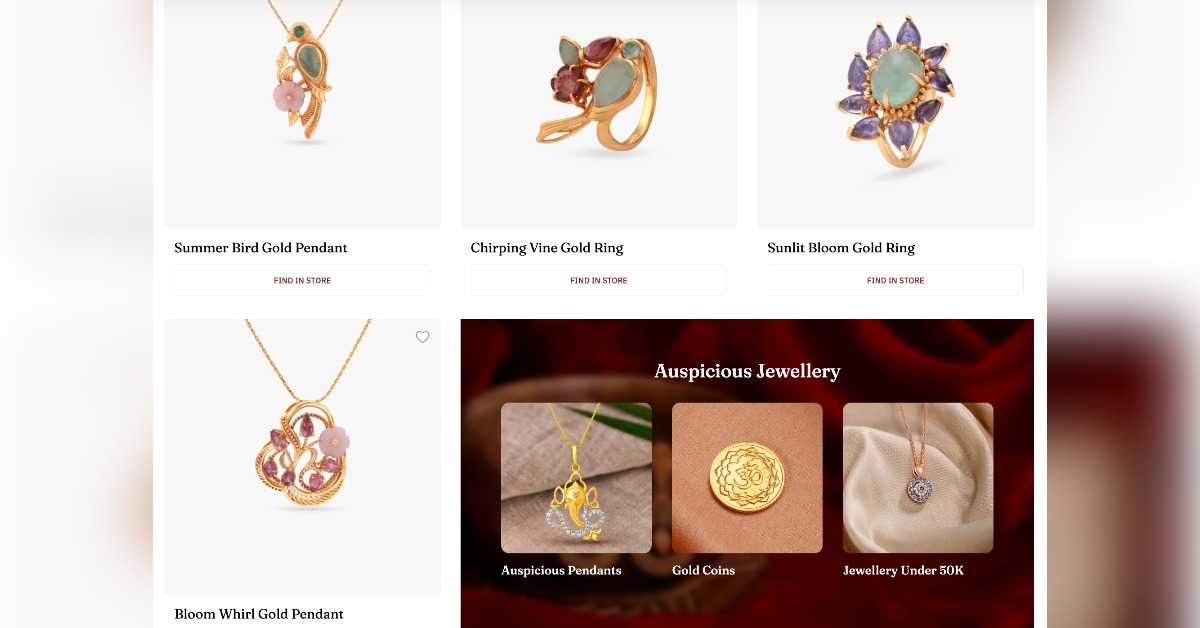Open Bloom Whirl Gold Pendant title link

[x=259, y=614]
